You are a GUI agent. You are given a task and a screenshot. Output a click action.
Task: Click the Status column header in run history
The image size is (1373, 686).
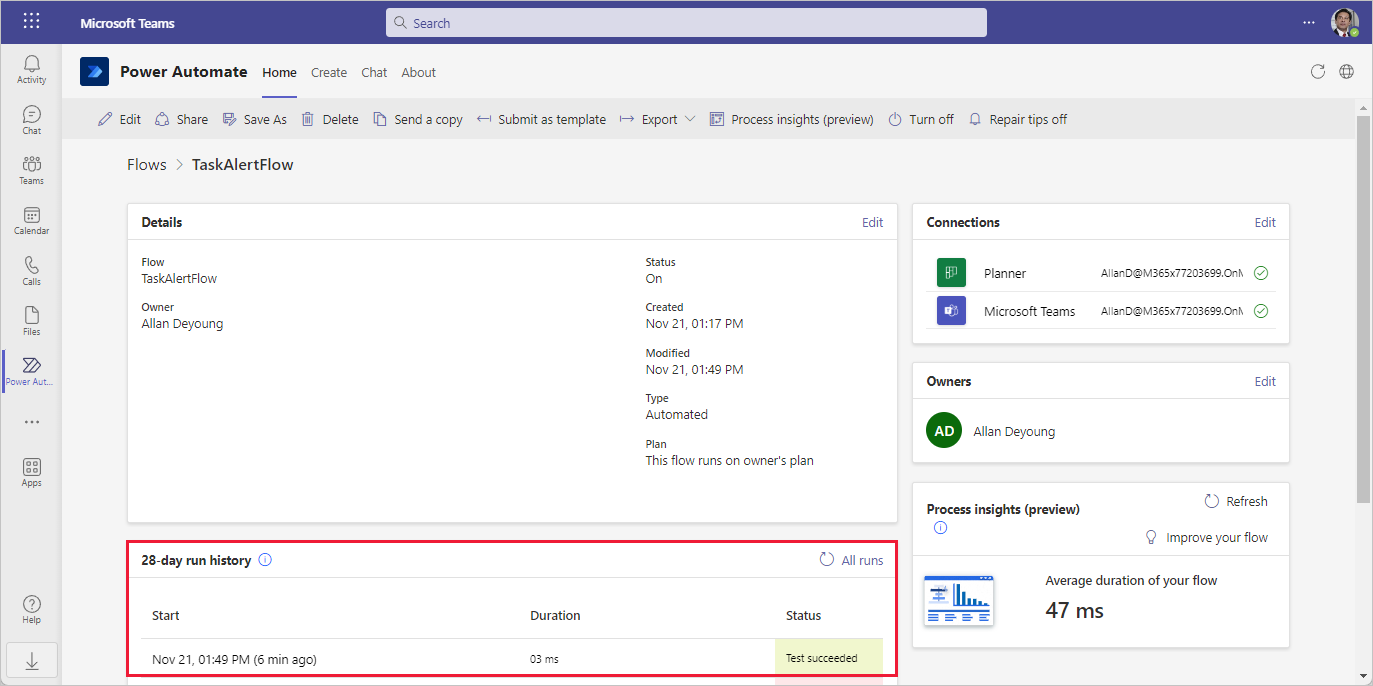803,615
